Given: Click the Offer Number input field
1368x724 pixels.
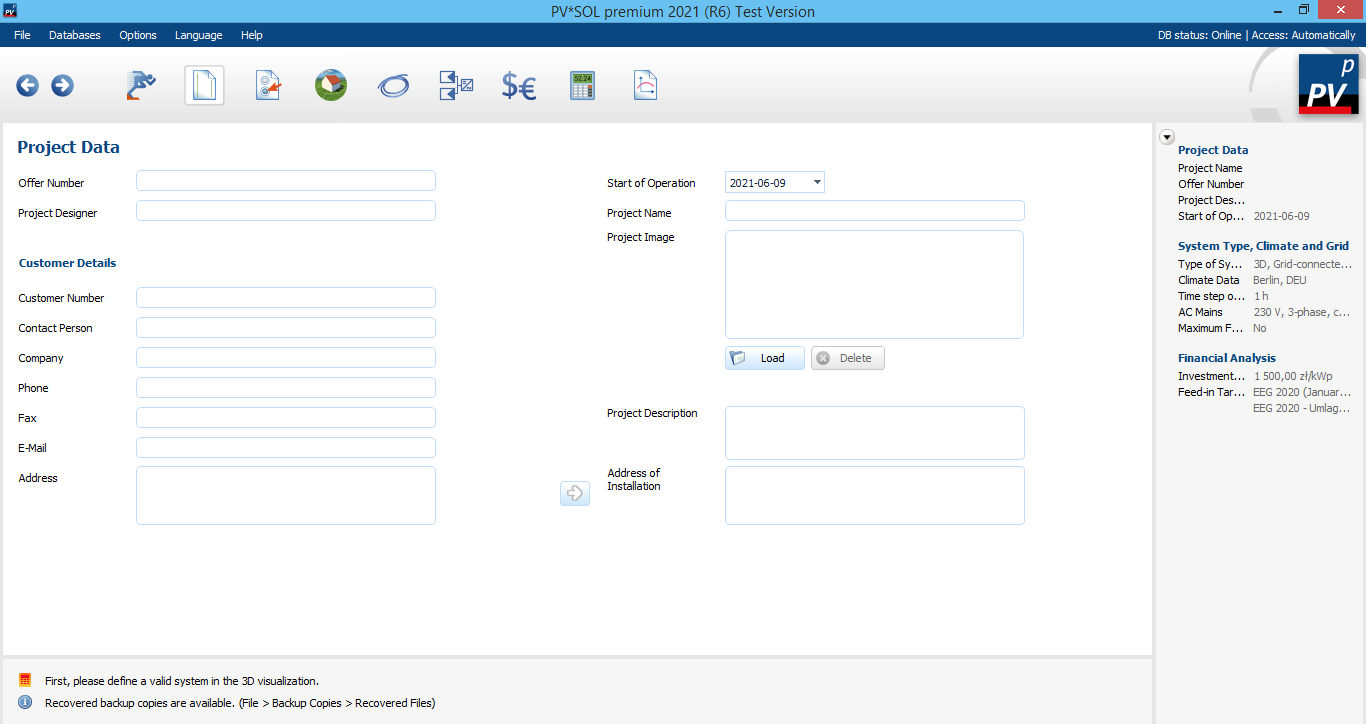Looking at the screenshot, I should tap(286, 181).
